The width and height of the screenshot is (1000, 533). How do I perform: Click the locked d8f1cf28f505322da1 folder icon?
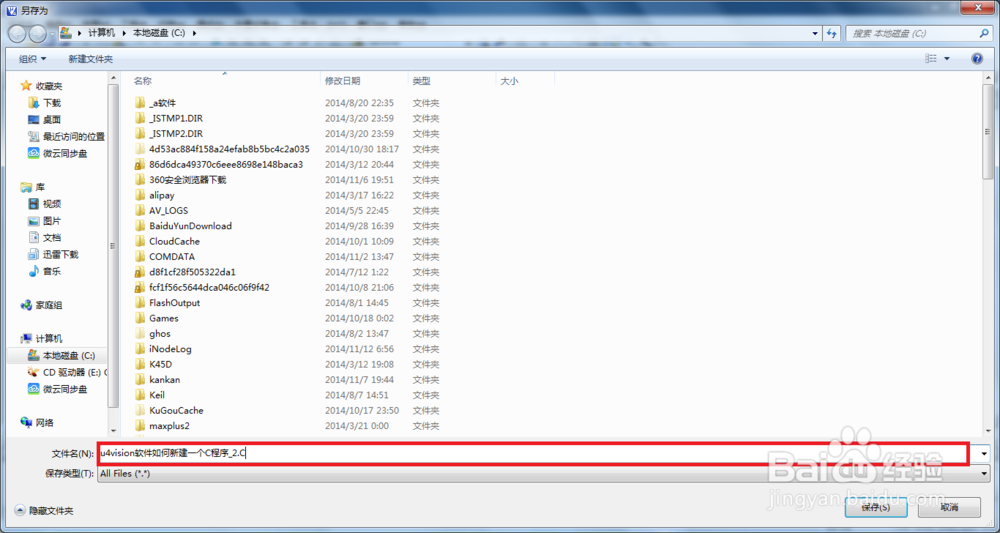point(140,272)
